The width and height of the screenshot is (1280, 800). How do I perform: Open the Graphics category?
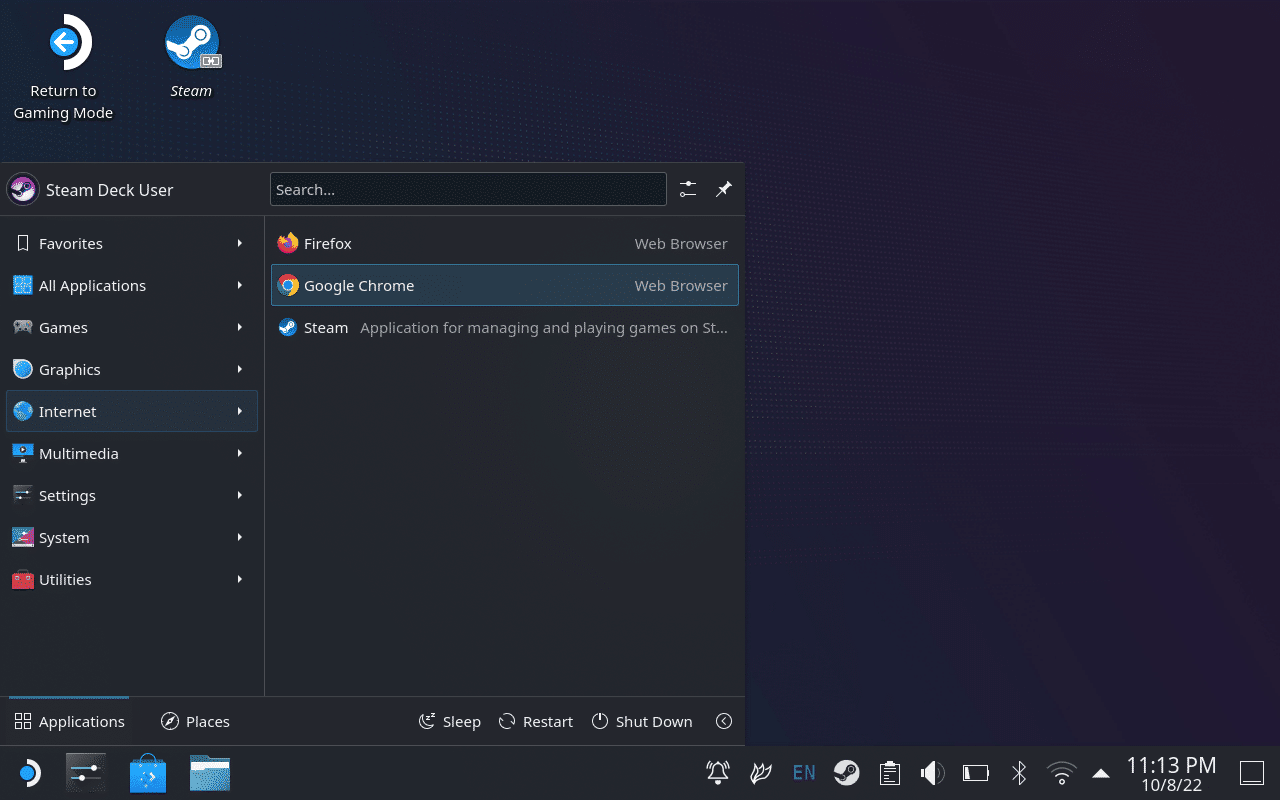point(132,369)
